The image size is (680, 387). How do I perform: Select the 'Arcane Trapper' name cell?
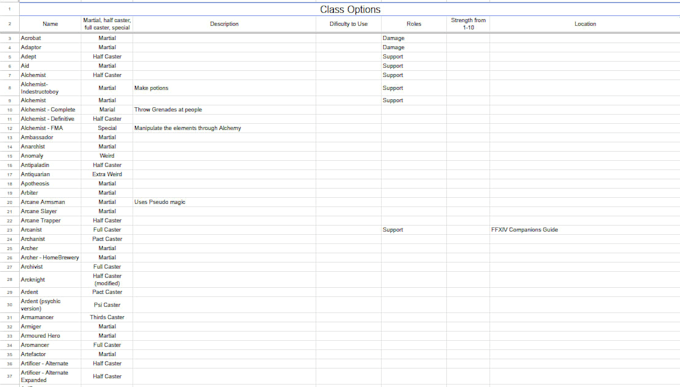coord(50,221)
